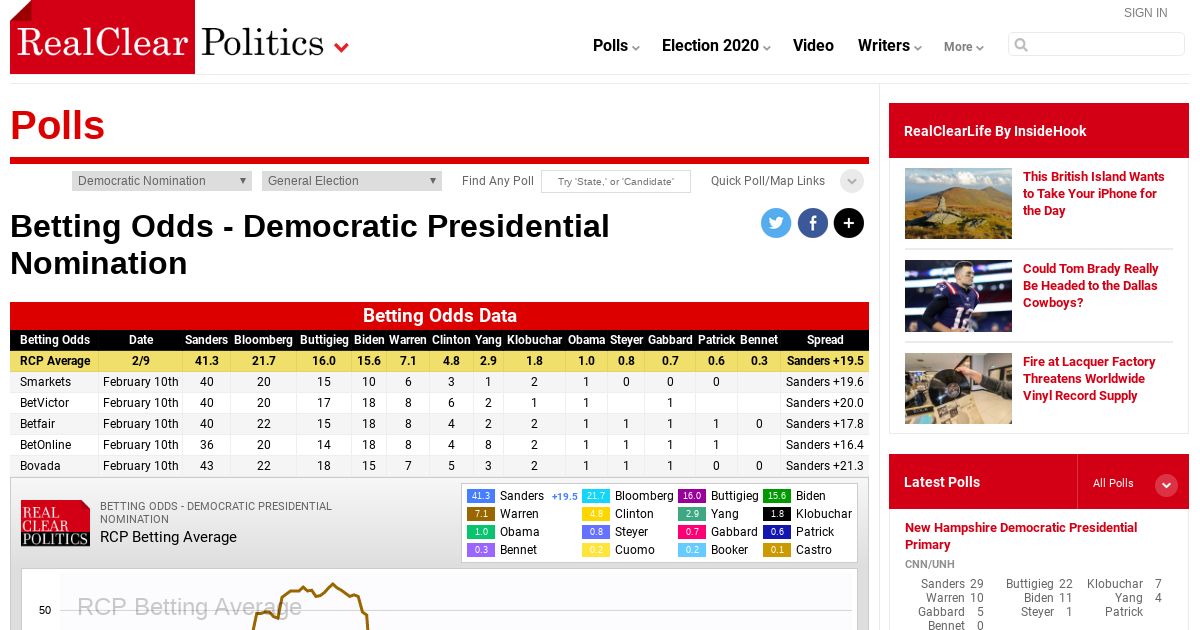This screenshot has width=1200, height=630.
Task: Open the Democratic Nomination dropdown
Action: [162, 181]
